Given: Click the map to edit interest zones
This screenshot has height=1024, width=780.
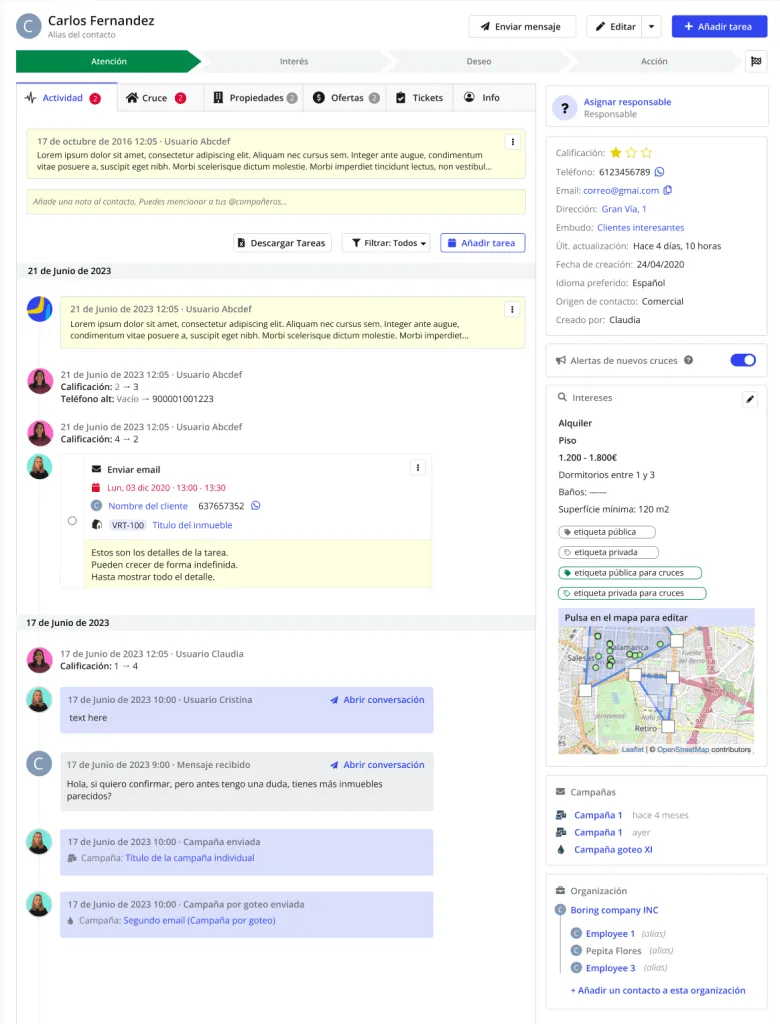Looking at the screenshot, I should click(657, 690).
